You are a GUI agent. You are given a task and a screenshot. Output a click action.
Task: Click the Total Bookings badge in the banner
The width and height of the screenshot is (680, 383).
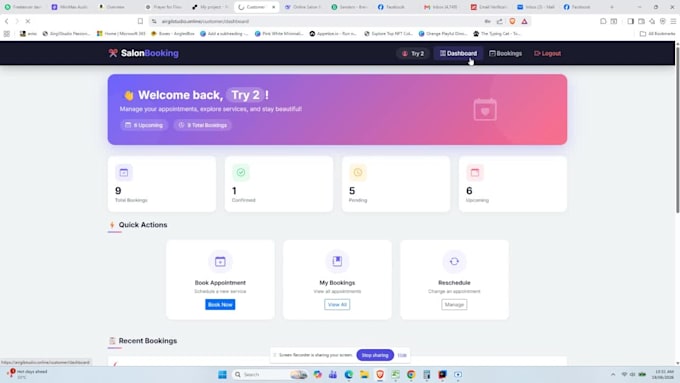(x=203, y=125)
